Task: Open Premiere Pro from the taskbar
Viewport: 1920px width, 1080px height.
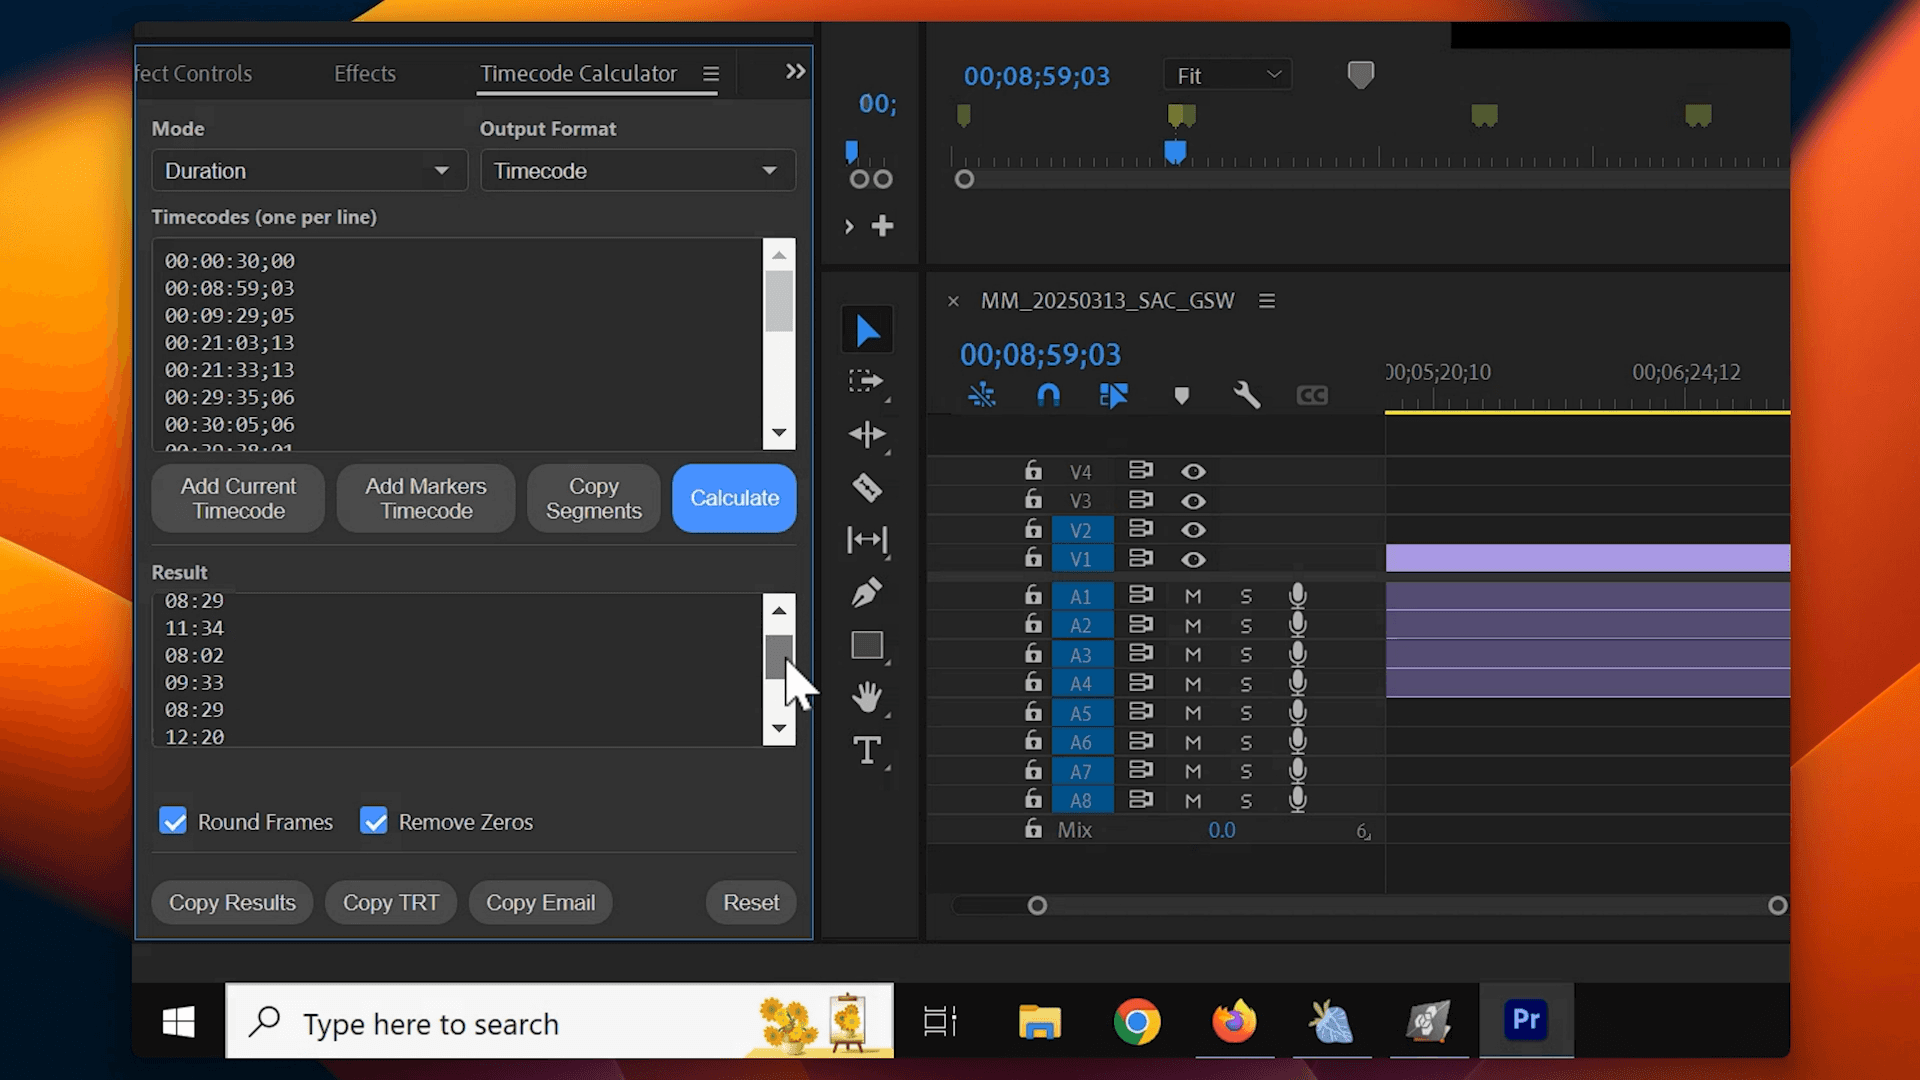Action: [x=1526, y=1021]
